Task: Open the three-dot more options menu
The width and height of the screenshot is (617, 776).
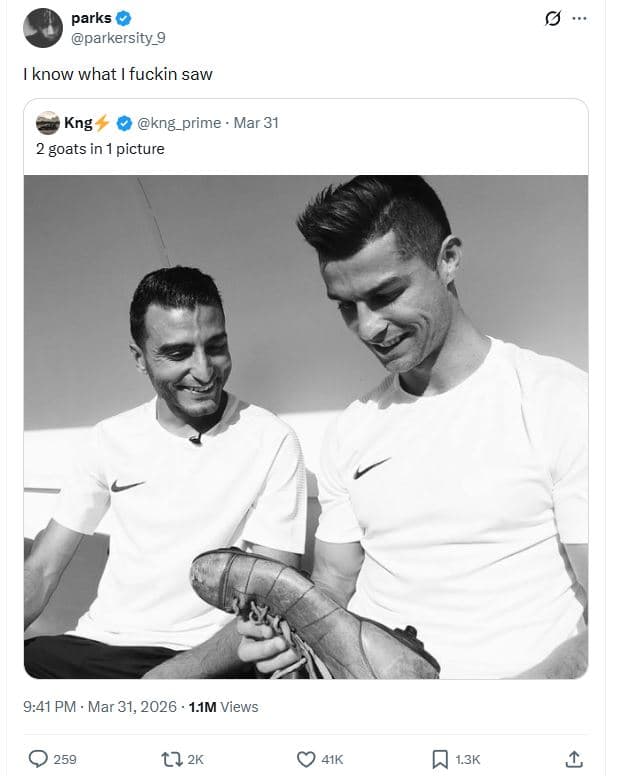Action: [580, 19]
